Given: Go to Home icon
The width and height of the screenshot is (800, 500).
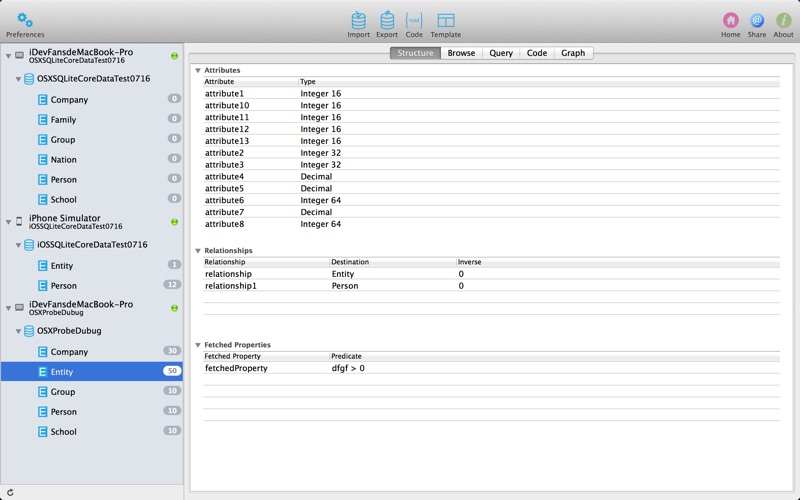Looking at the screenshot, I should [x=731, y=20].
